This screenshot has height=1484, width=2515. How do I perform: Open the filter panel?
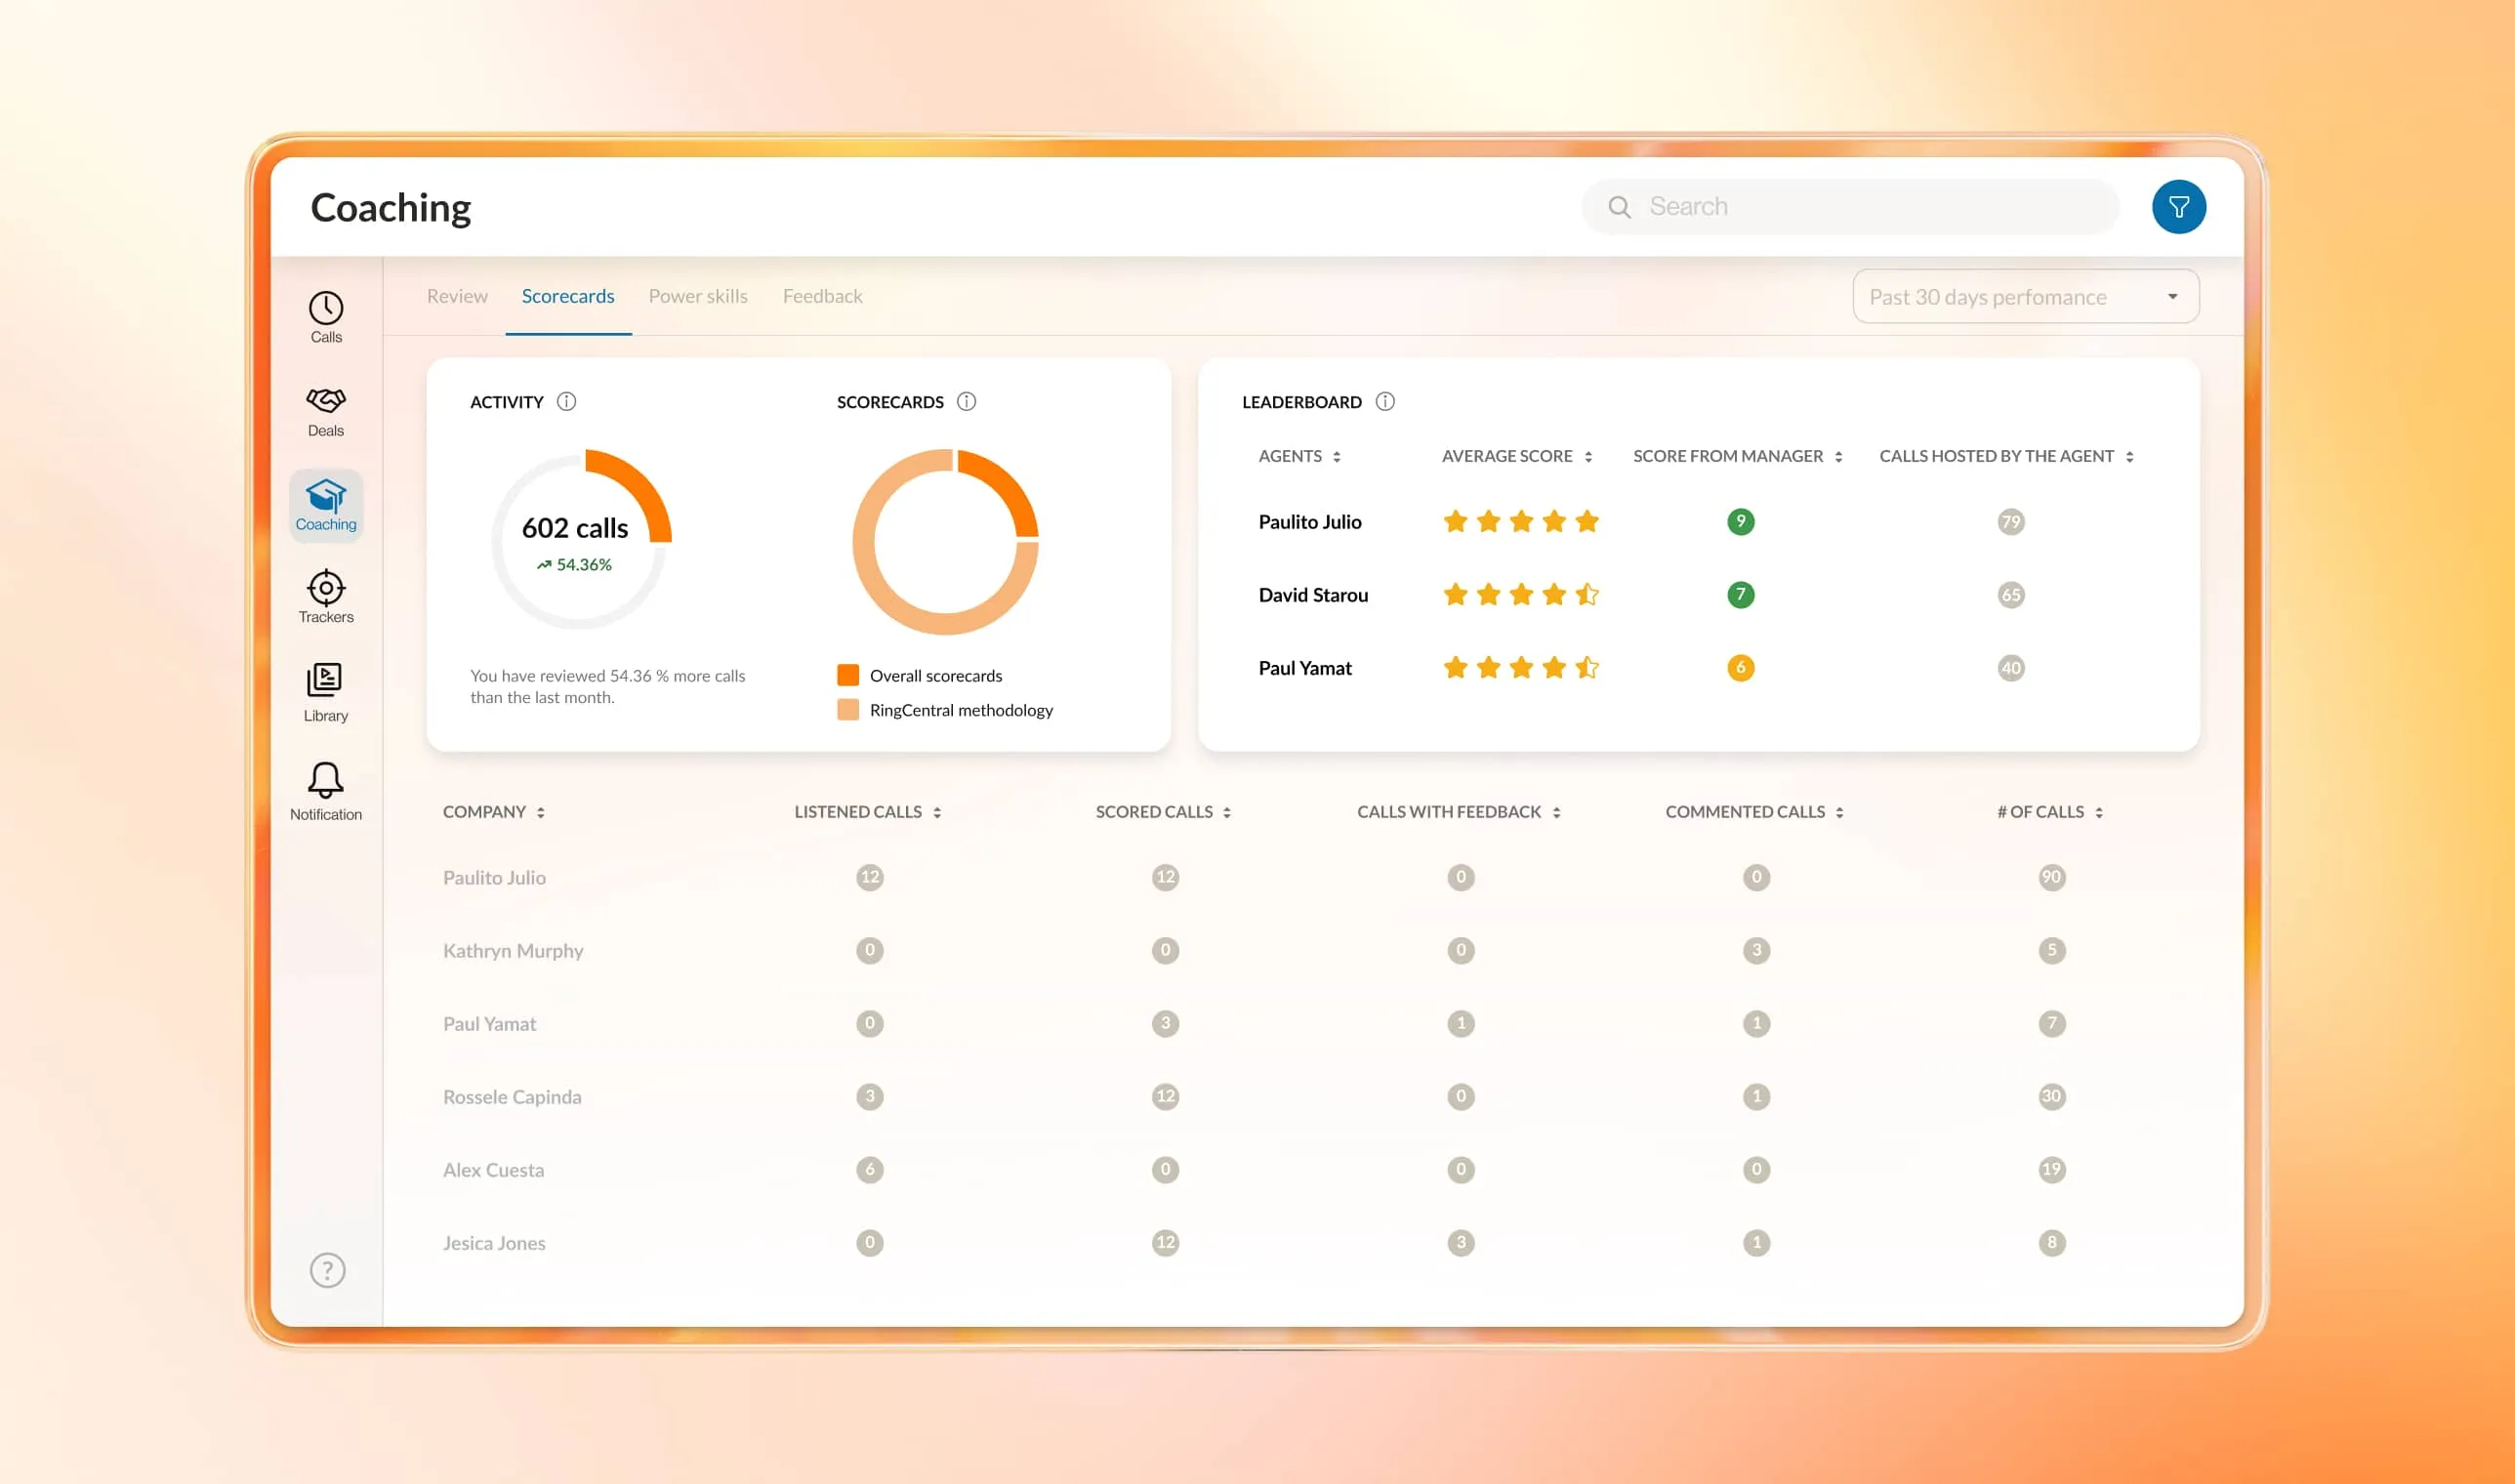[2179, 206]
